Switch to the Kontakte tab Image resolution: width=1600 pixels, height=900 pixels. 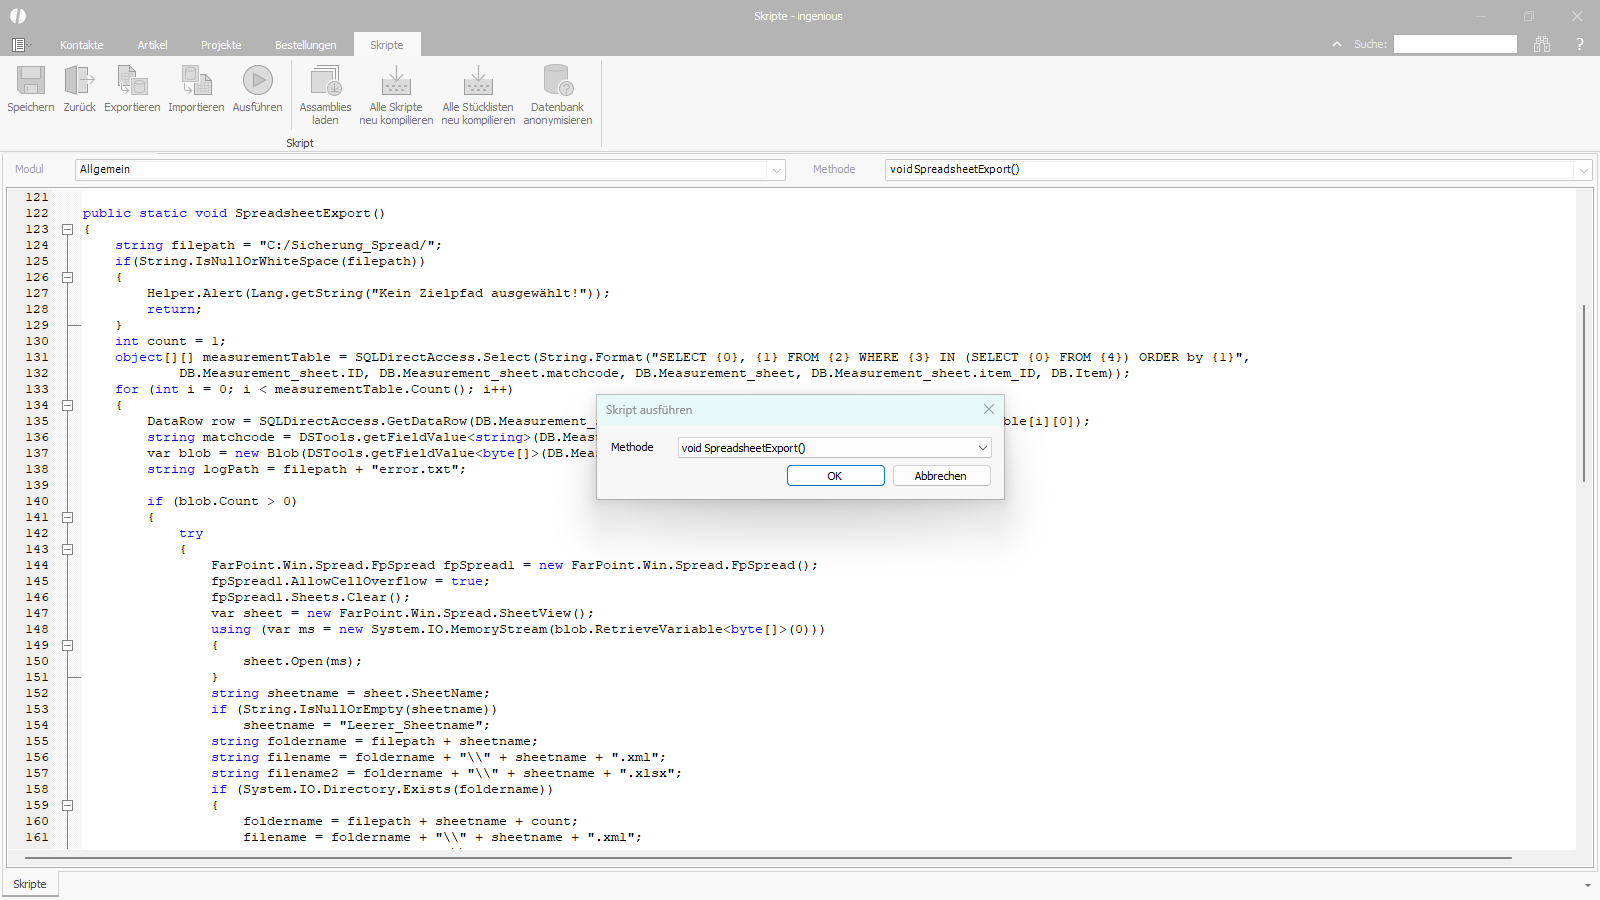(x=81, y=45)
